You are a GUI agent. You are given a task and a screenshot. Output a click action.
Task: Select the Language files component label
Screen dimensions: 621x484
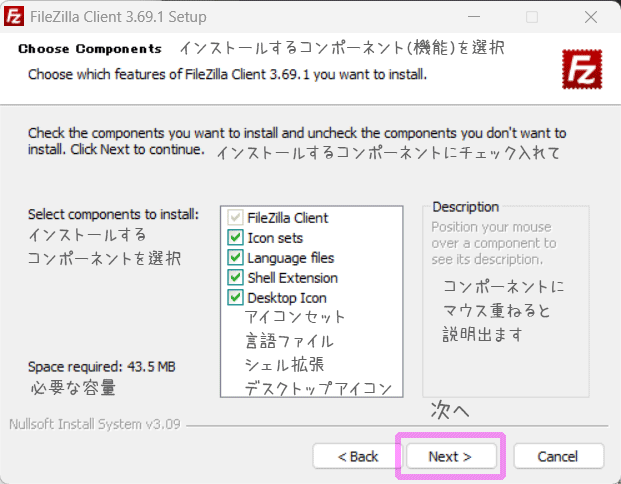click(x=291, y=258)
